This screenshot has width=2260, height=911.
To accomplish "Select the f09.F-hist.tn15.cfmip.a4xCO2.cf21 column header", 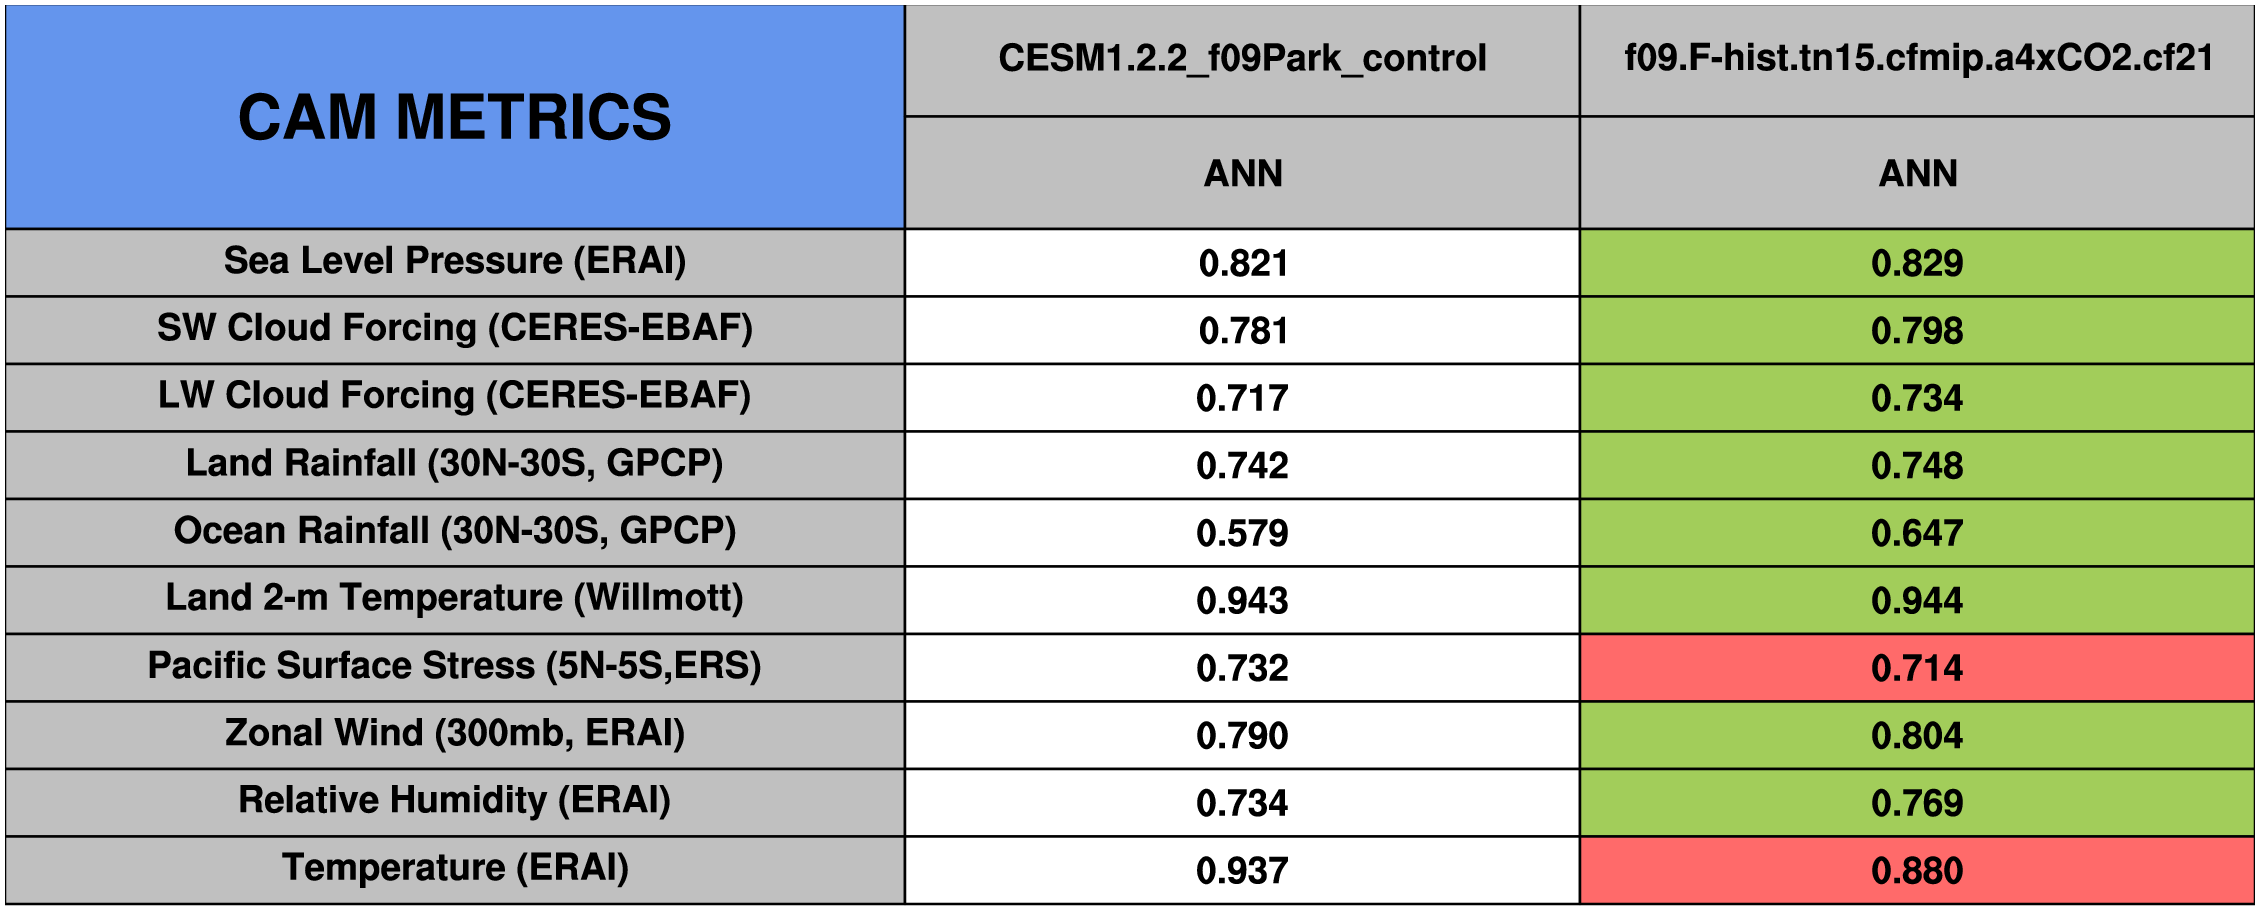I will pyautogui.click(x=1918, y=59).
